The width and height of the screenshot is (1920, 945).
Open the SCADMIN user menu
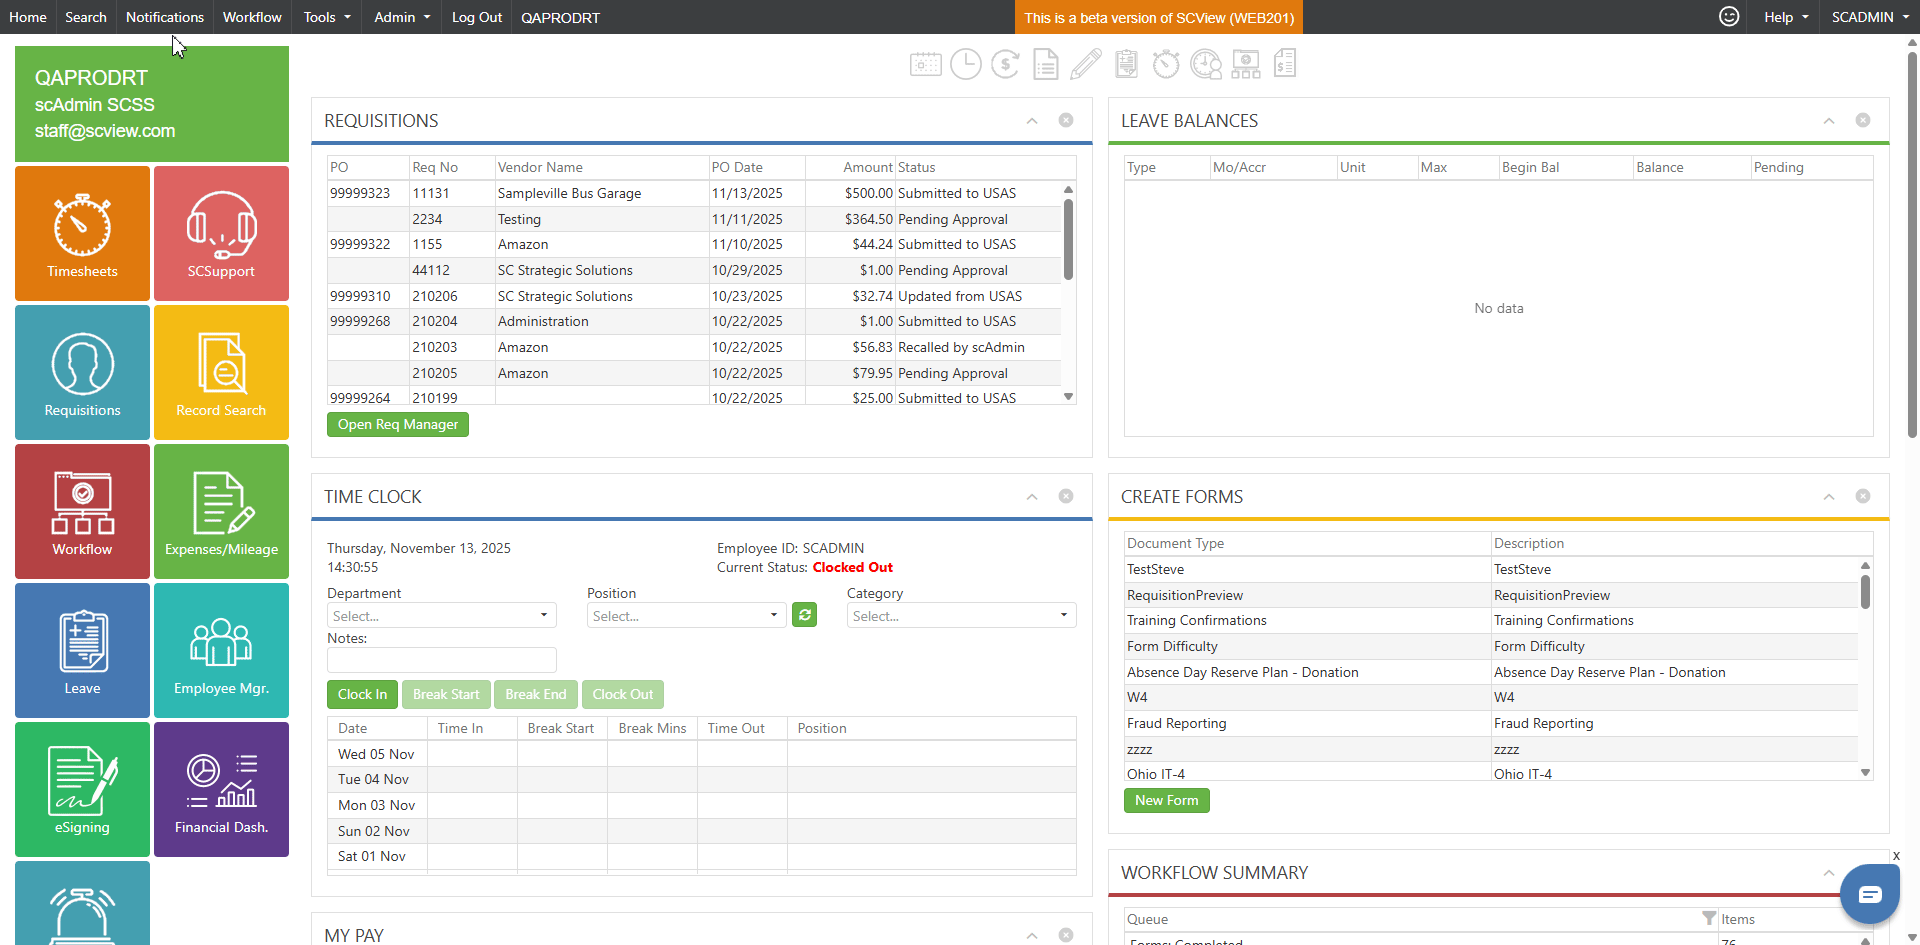coord(1870,17)
